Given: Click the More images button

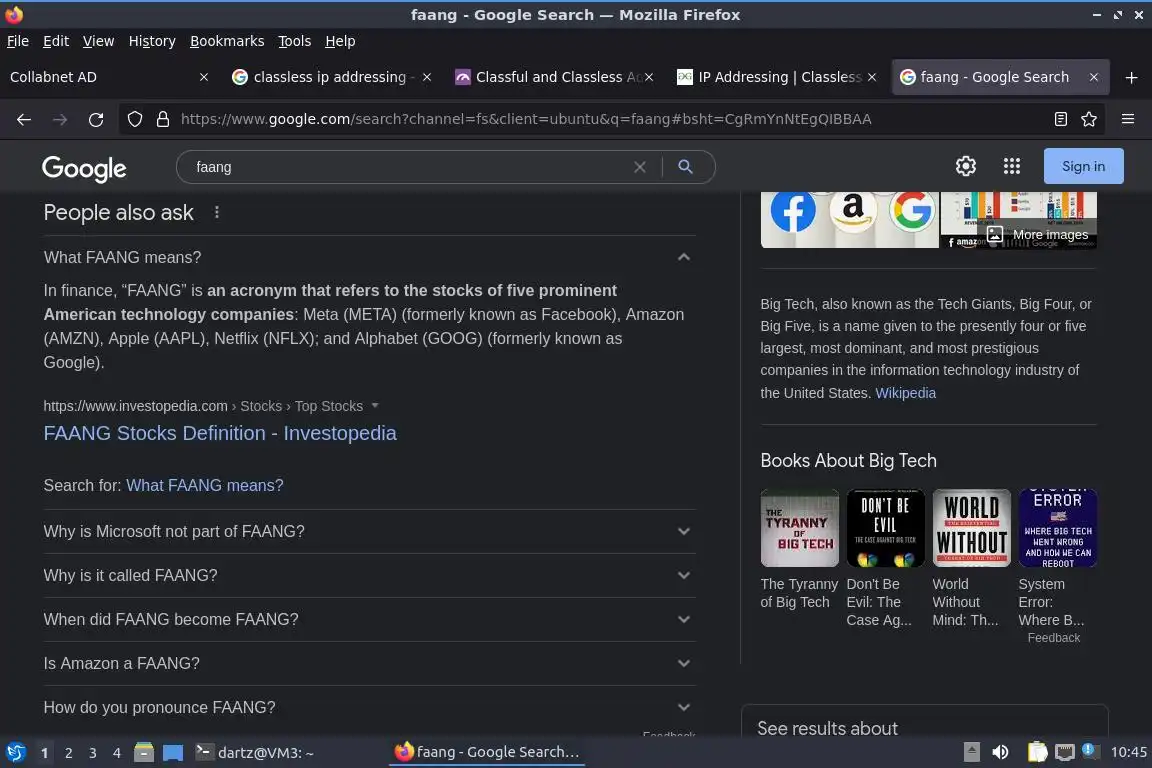Looking at the screenshot, I should tap(1039, 234).
